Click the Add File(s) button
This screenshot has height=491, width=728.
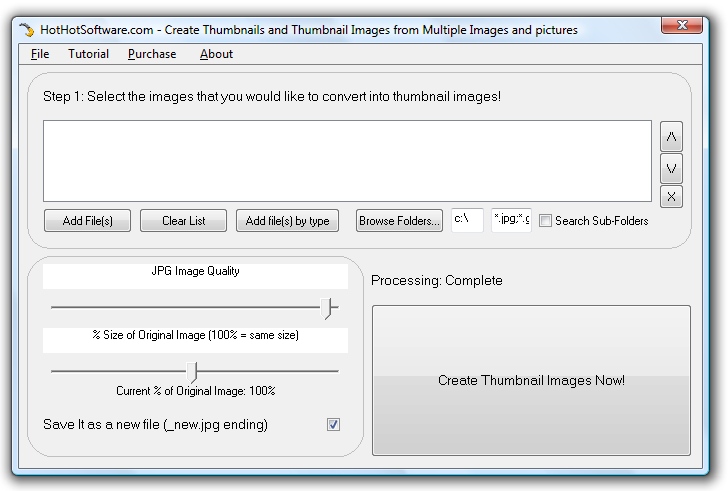tap(87, 220)
